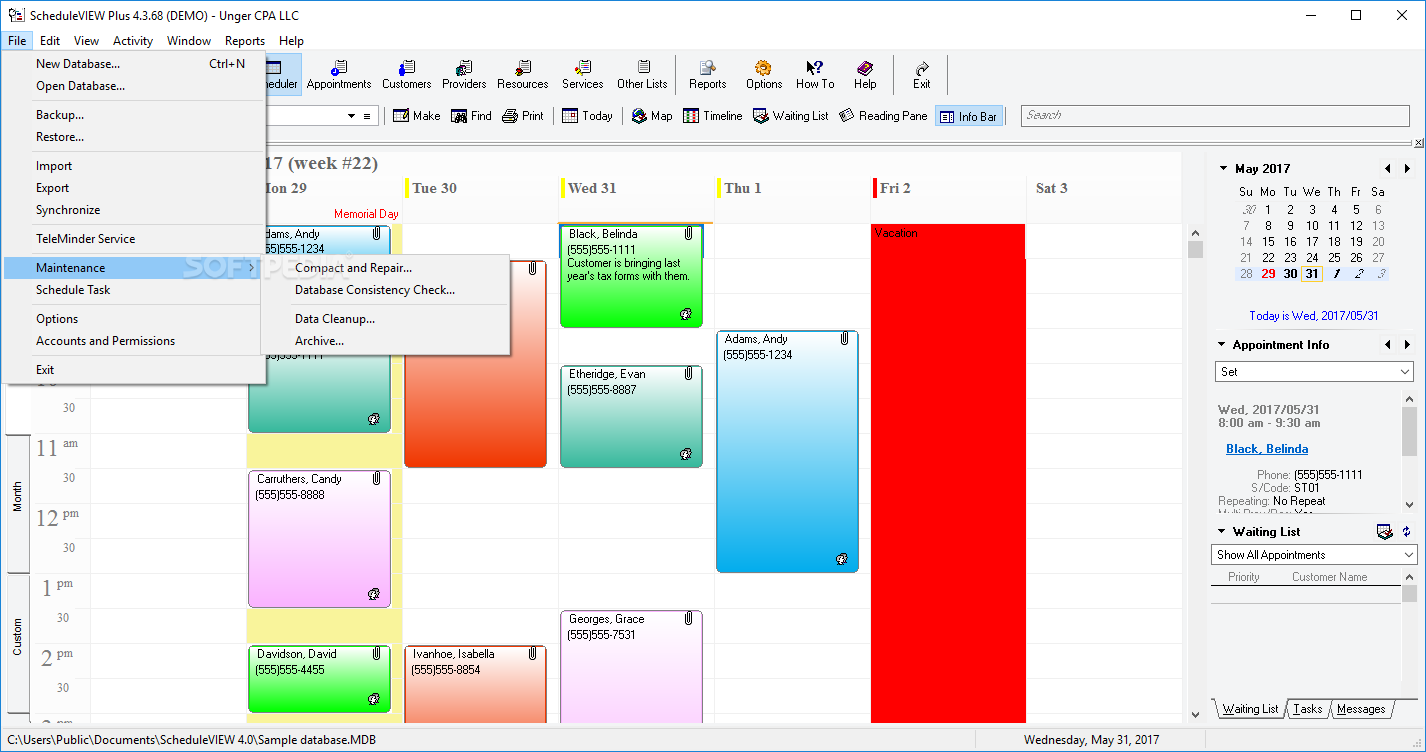Select New Database from the File menu
The height and width of the screenshot is (752, 1426).
tap(134, 64)
